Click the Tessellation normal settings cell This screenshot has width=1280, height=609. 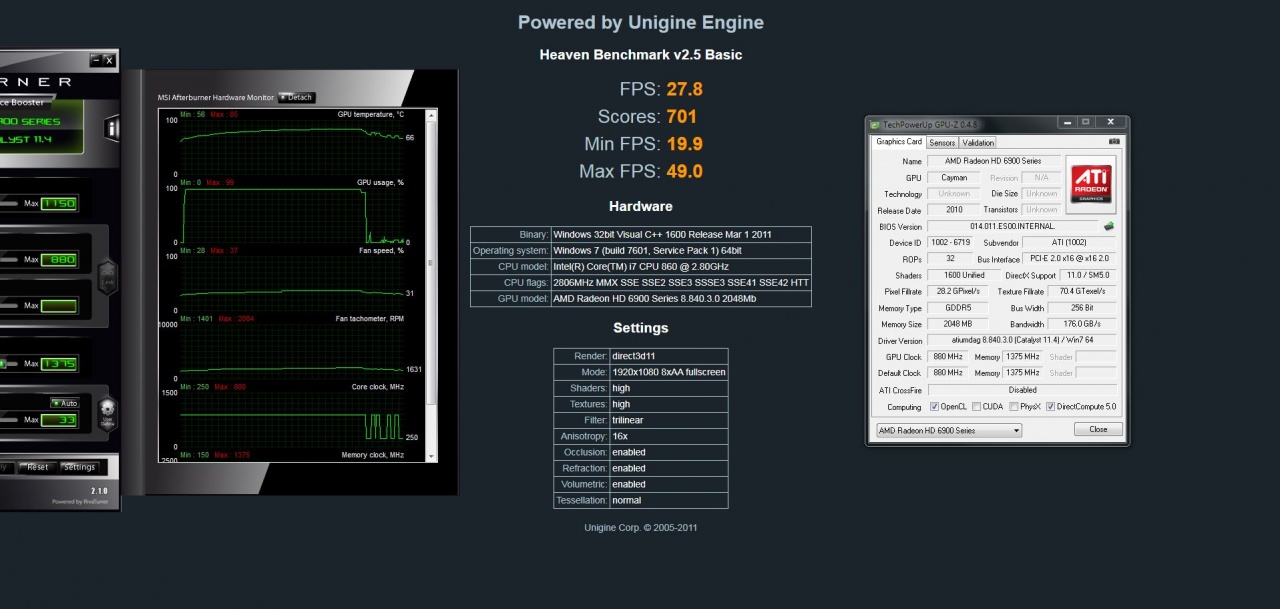pos(668,500)
